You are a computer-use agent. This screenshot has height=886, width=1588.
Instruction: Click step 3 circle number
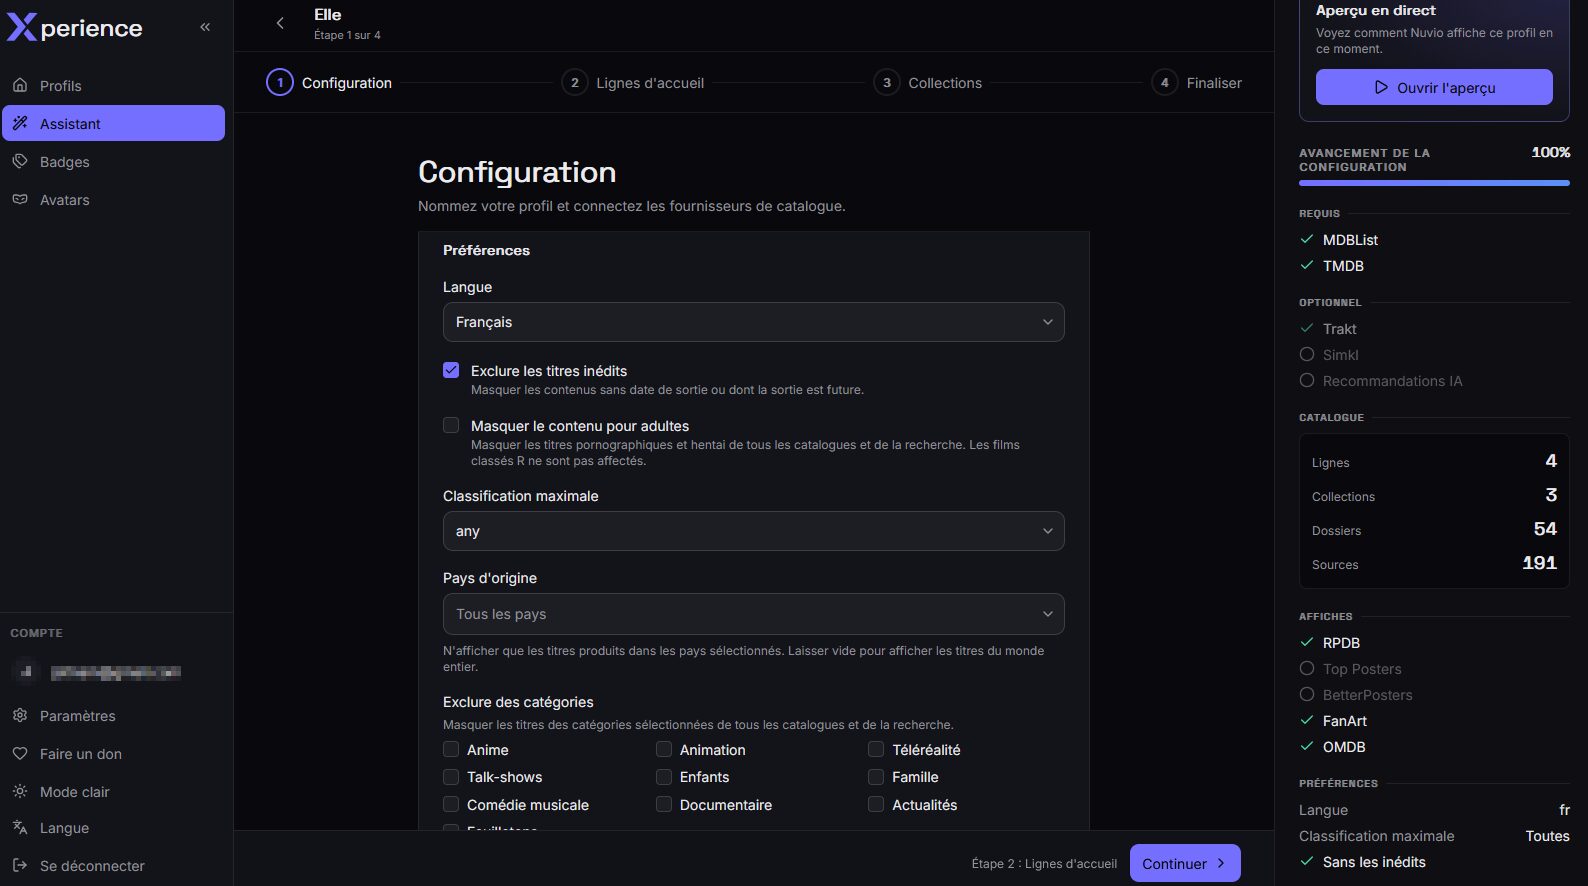(x=886, y=82)
